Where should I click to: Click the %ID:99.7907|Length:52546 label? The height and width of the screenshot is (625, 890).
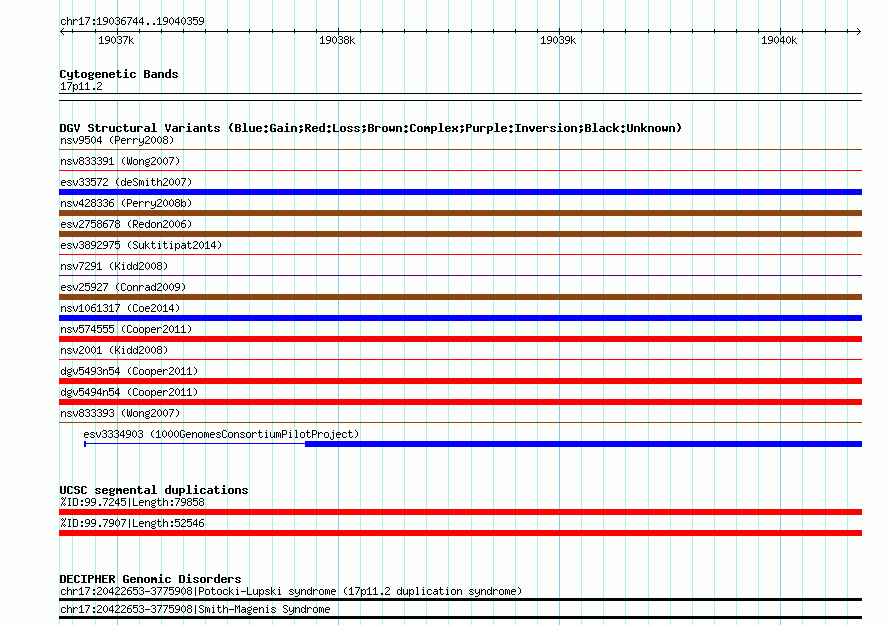click(x=132, y=523)
